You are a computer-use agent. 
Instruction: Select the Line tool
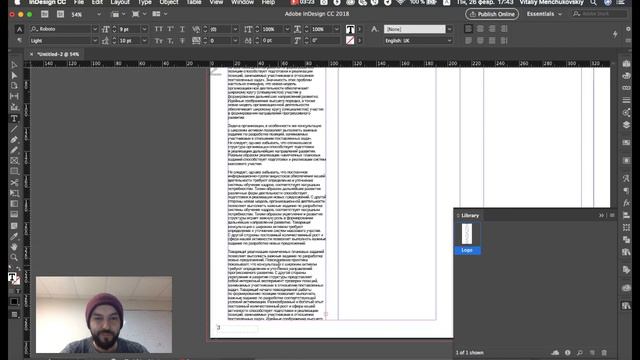coord(14,129)
